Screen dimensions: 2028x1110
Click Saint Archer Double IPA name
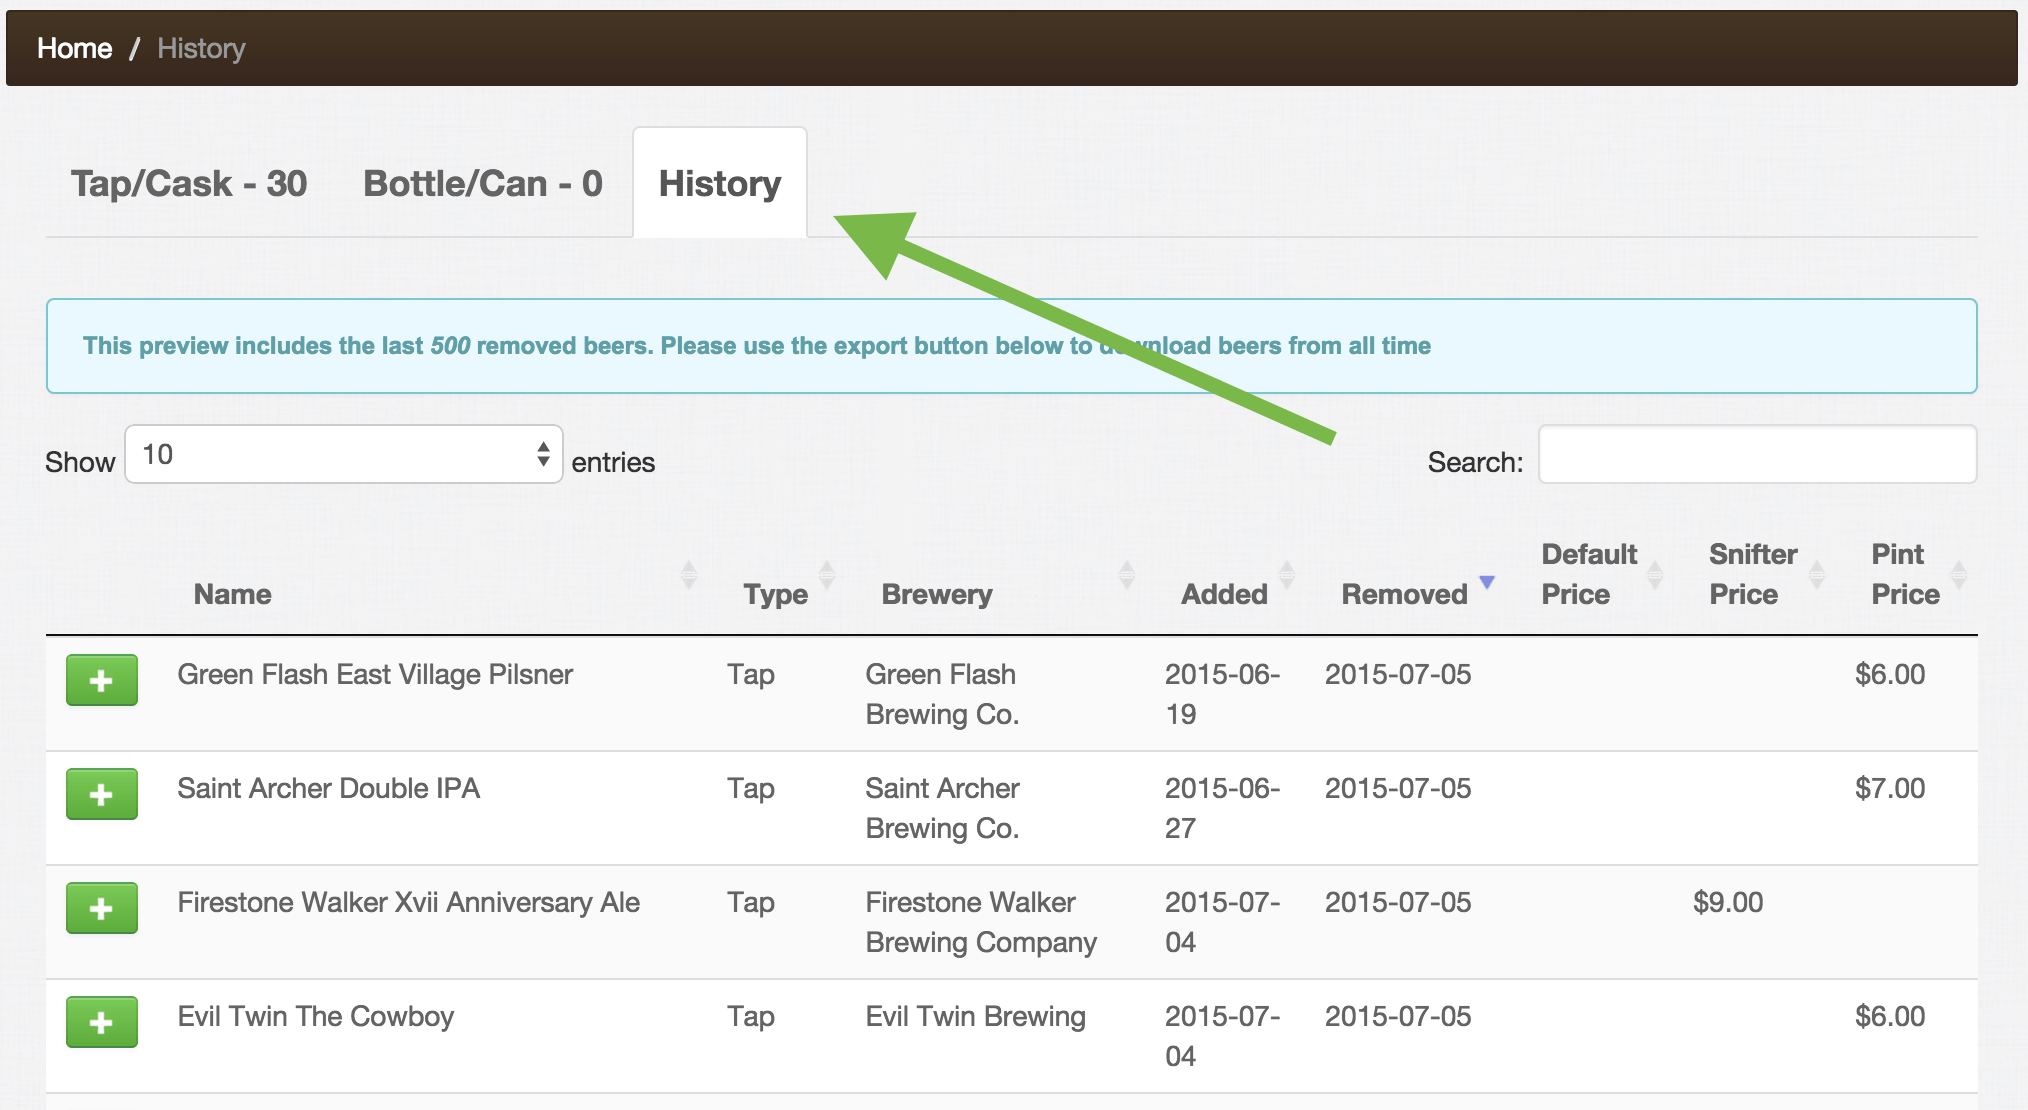(x=329, y=788)
